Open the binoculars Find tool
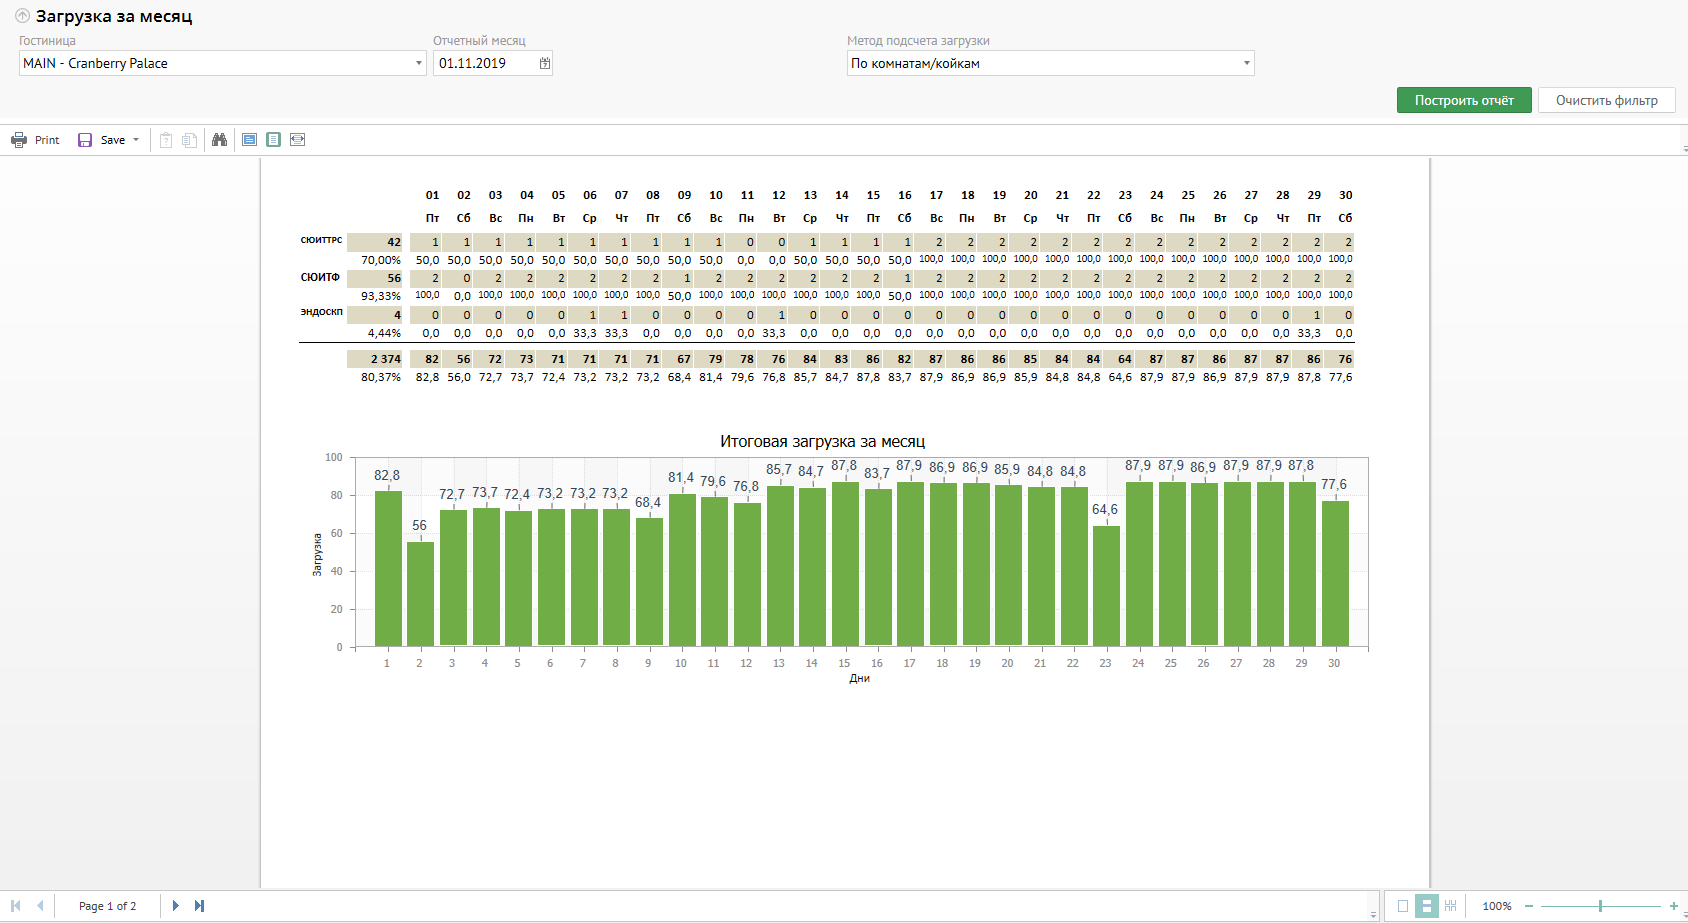Image resolution: width=1688 pixels, height=923 pixels. (219, 140)
